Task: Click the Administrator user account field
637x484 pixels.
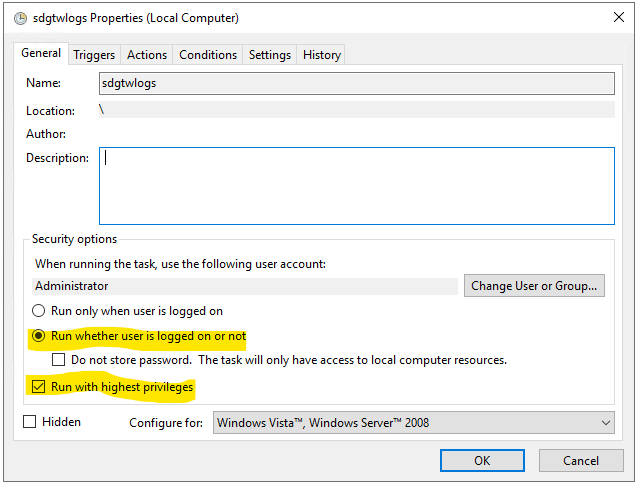Action: point(244,286)
